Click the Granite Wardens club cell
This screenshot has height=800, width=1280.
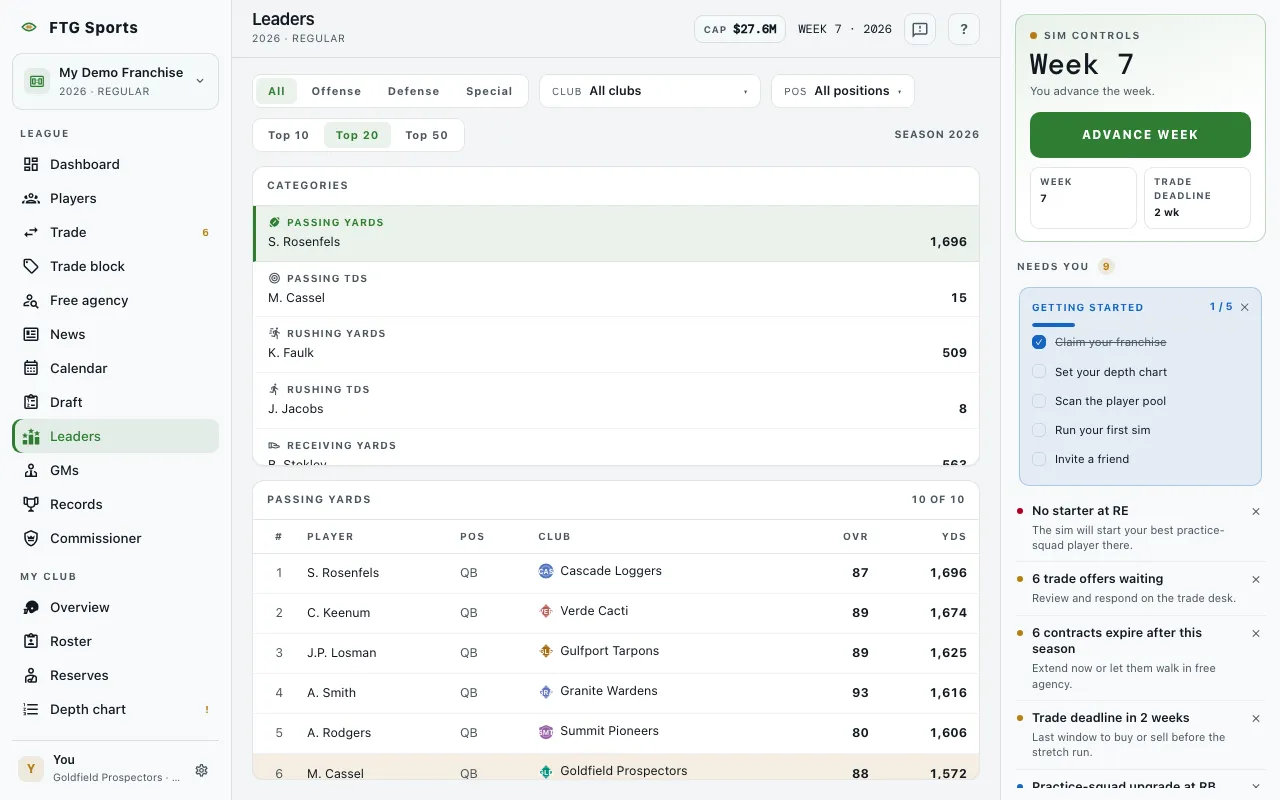598,691
